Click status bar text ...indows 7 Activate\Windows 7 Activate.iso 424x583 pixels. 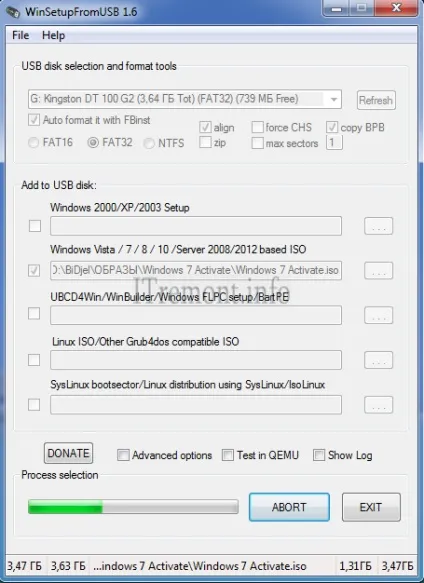click(200, 566)
